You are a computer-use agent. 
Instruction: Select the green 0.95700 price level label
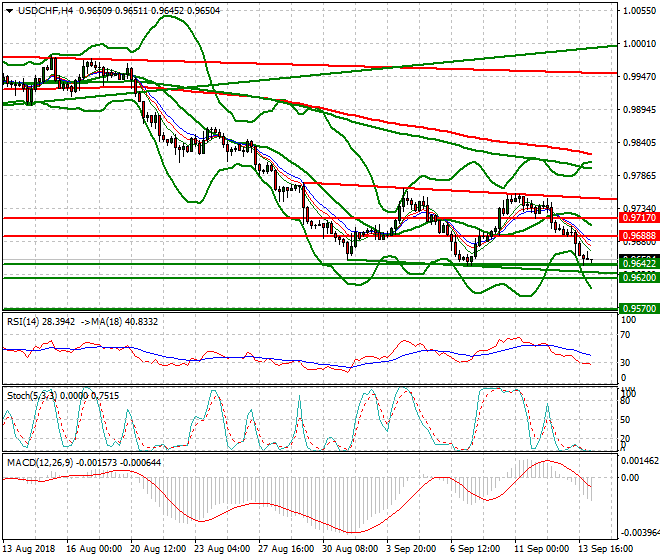[639, 309]
